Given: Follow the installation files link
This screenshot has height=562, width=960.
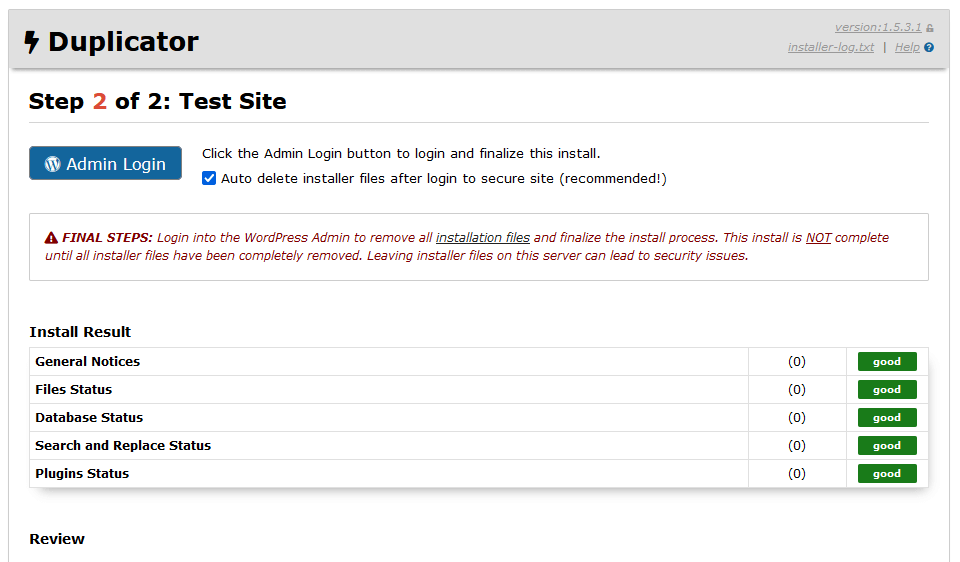Looking at the screenshot, I should click(482, 238).
